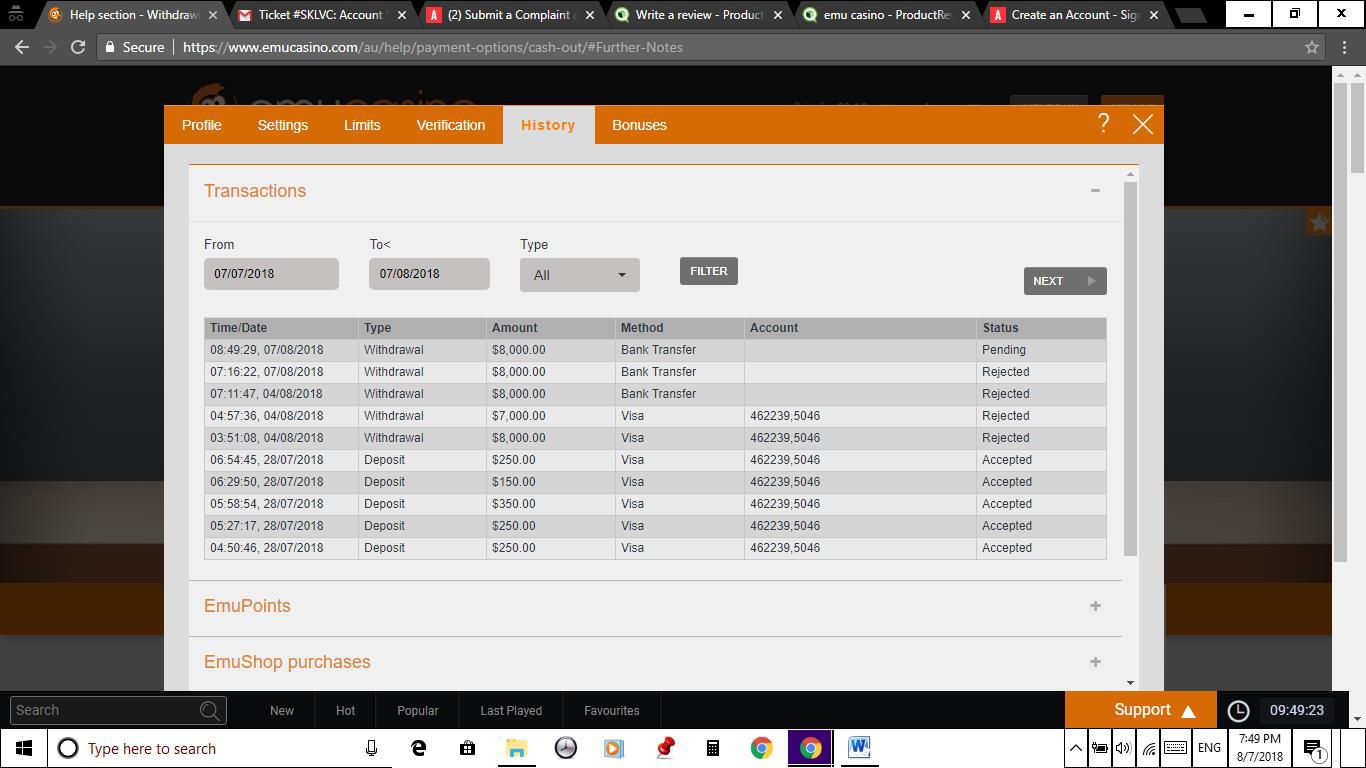
Task: Select the Pending status cell
Action: point(1041,350)
